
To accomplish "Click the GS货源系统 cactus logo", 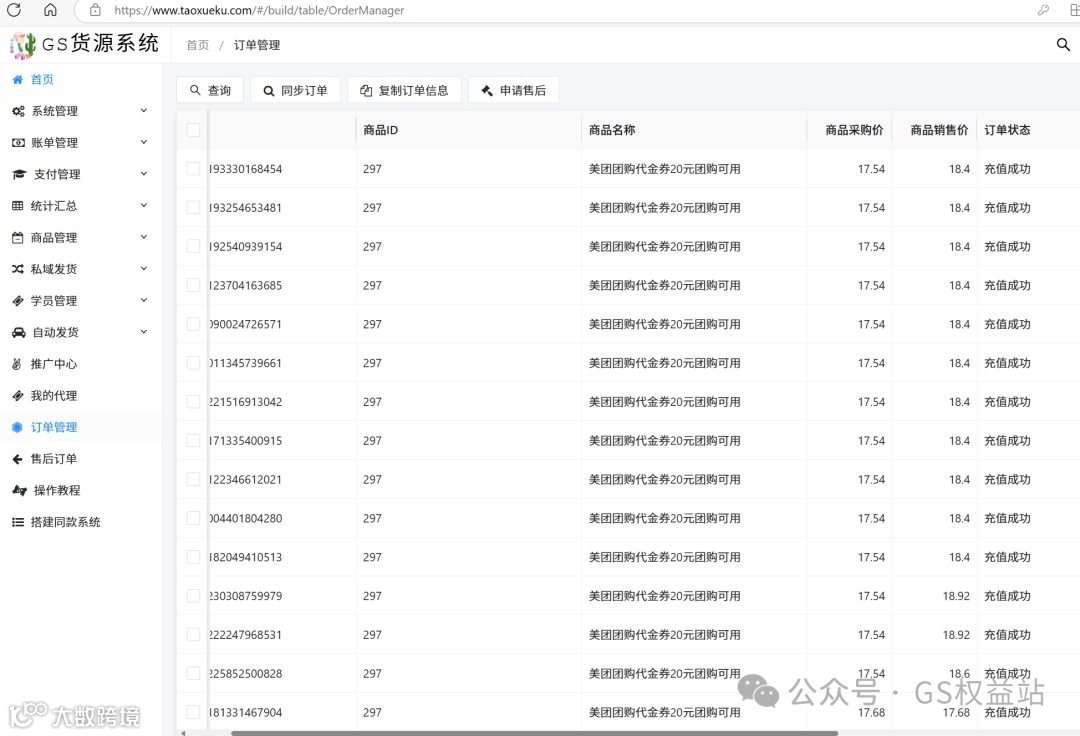I will click(x=23, y=45).
